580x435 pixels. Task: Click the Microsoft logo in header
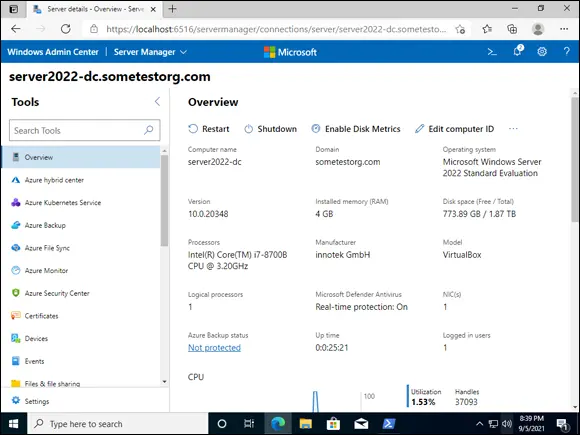click(290, 52)
